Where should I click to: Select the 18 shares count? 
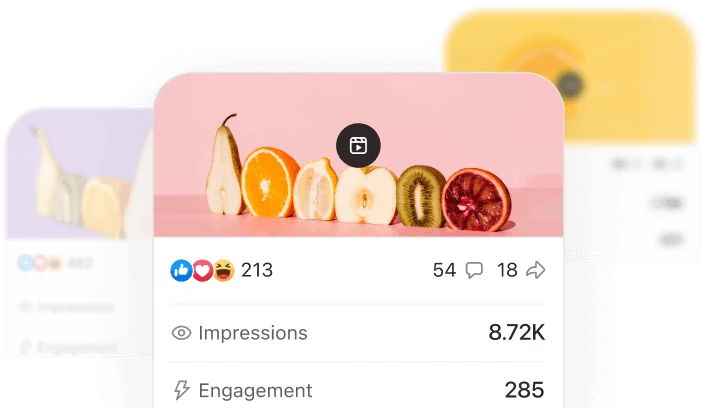[507, 270]
